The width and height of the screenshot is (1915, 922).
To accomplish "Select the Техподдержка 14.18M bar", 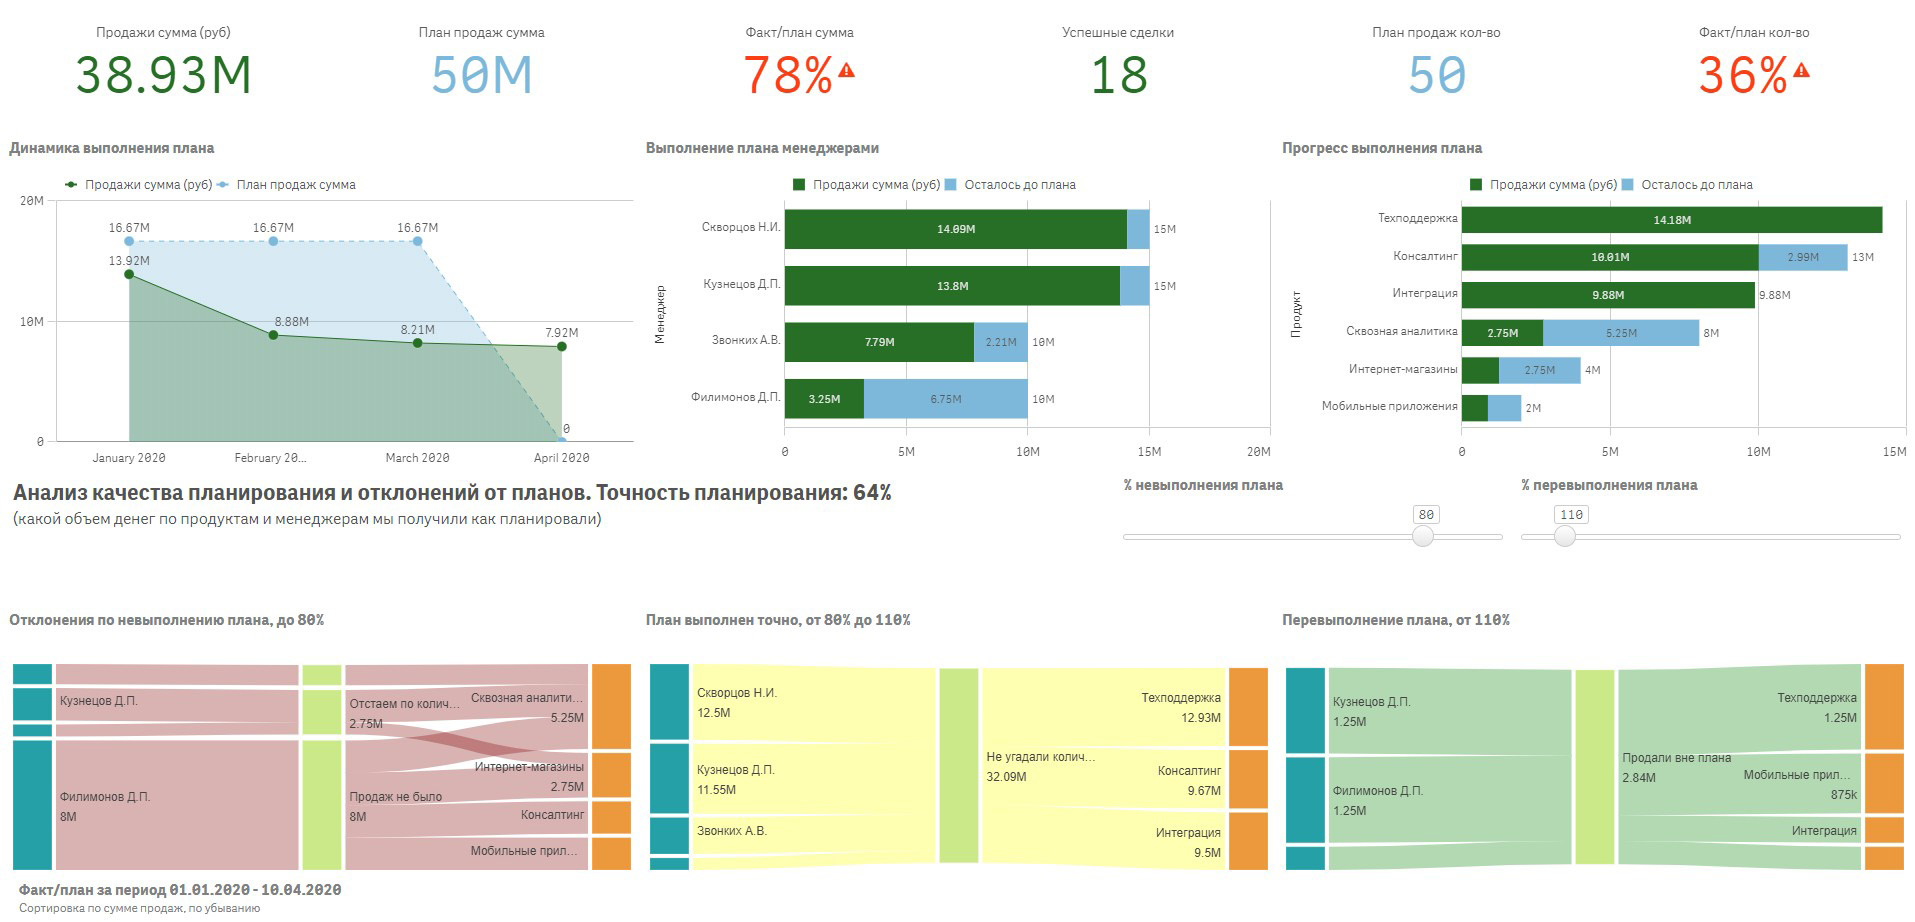I will point(1672,220).
